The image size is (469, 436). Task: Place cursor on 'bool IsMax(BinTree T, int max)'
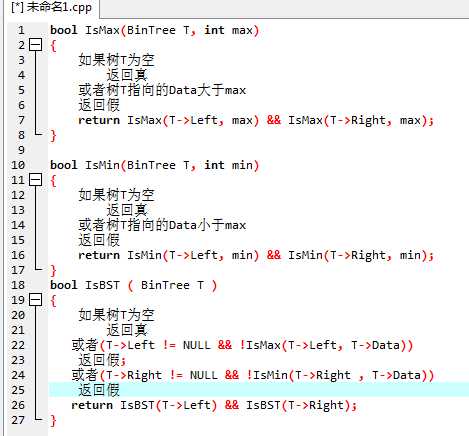(154, 30)
